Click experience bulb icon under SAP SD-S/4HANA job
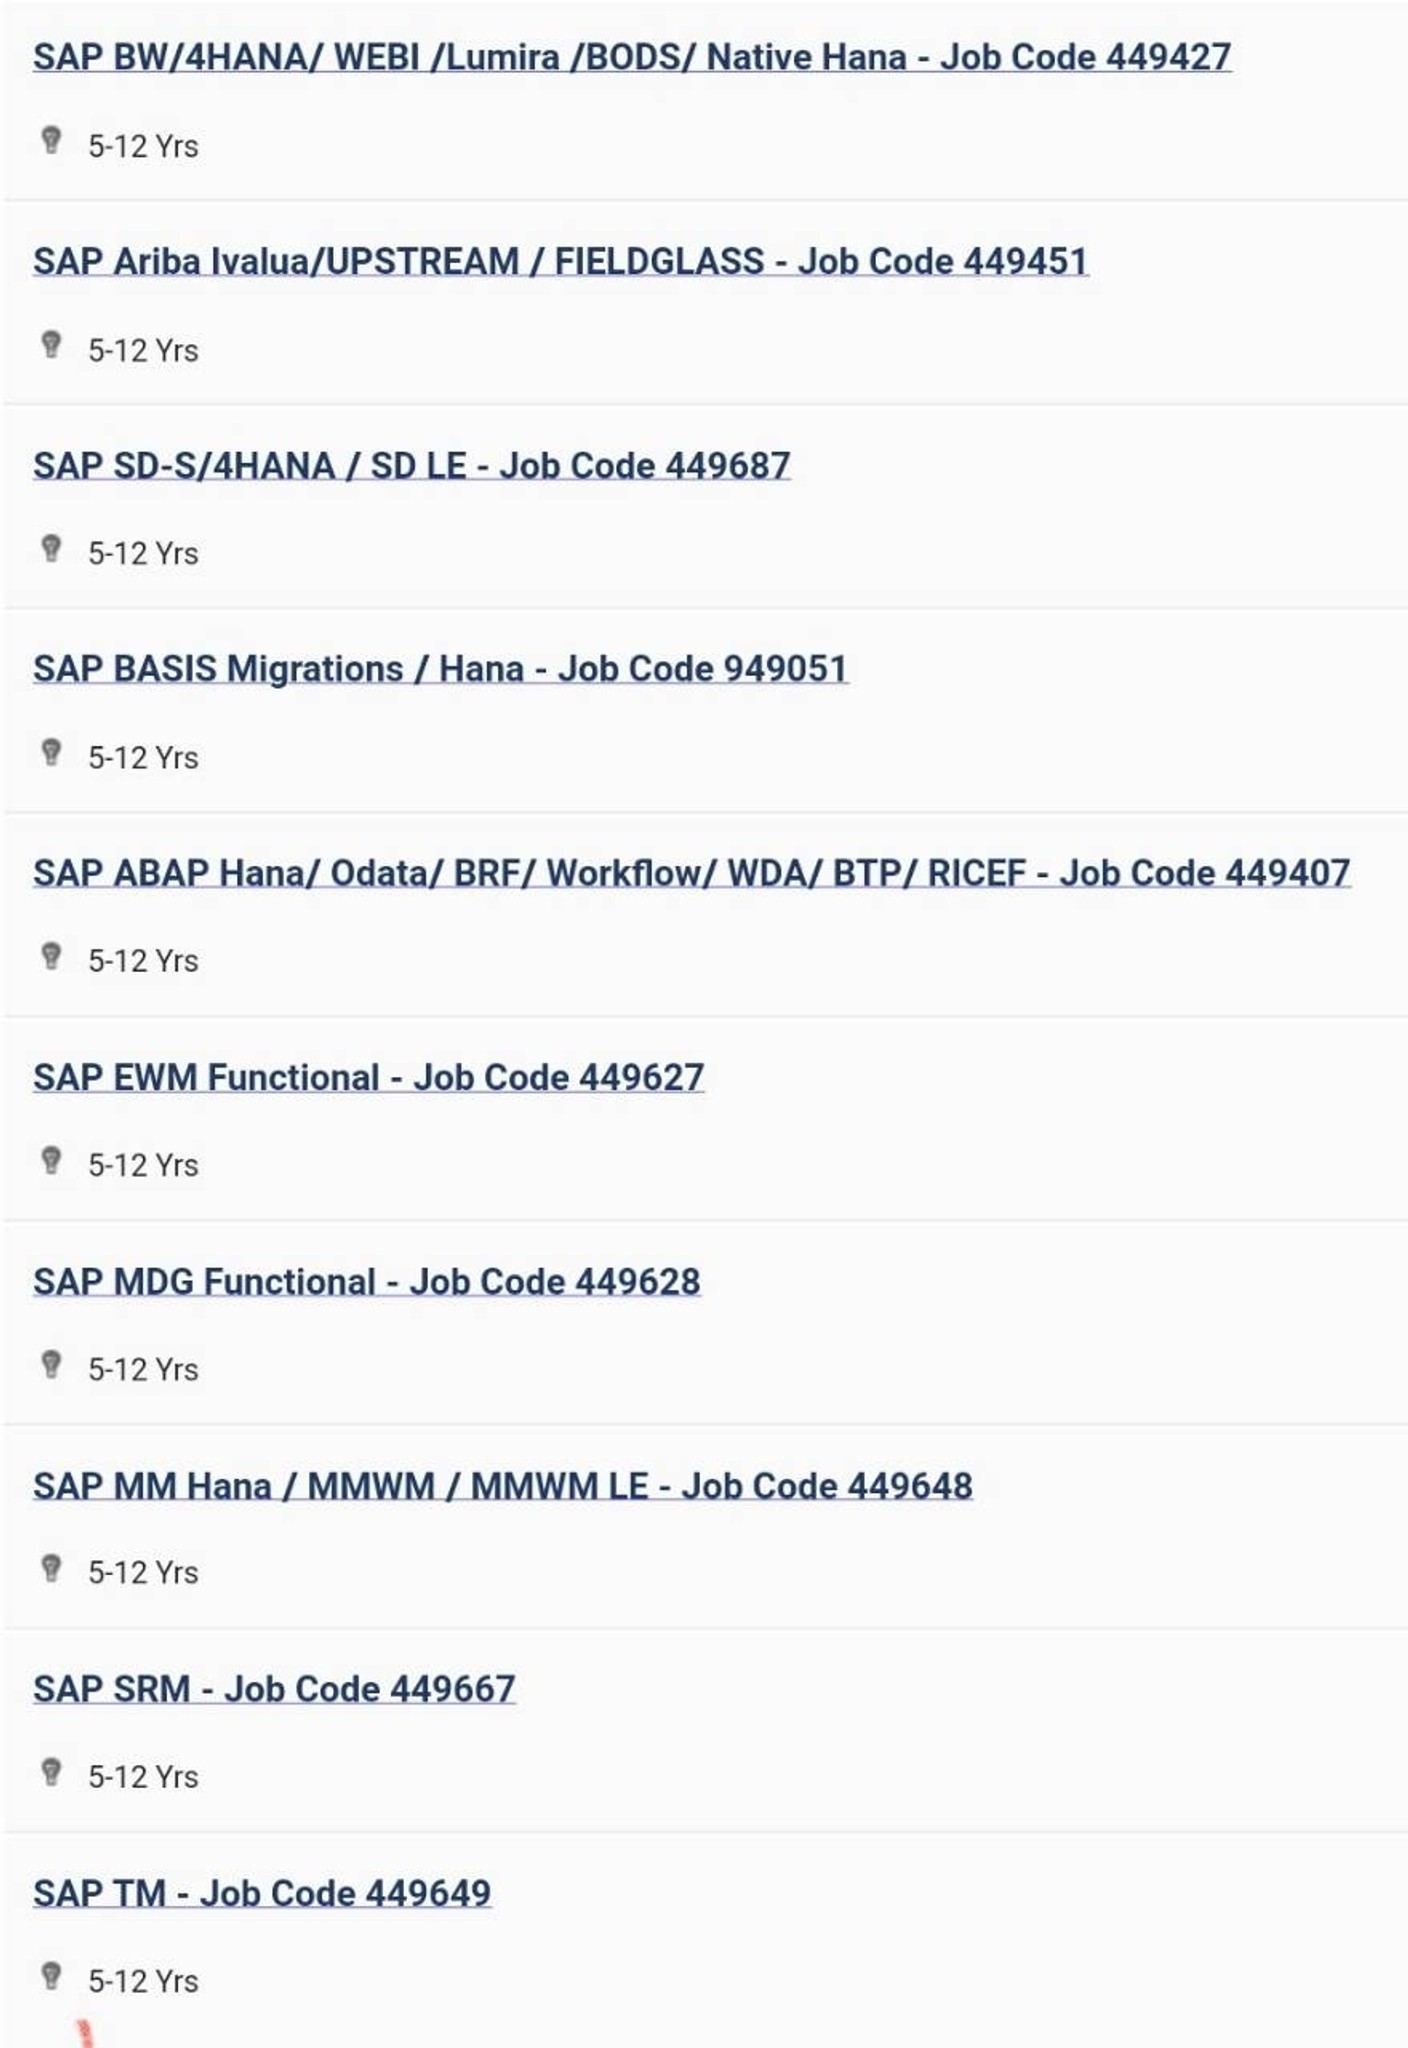The image size is (1408, 2048). (51, 548)
